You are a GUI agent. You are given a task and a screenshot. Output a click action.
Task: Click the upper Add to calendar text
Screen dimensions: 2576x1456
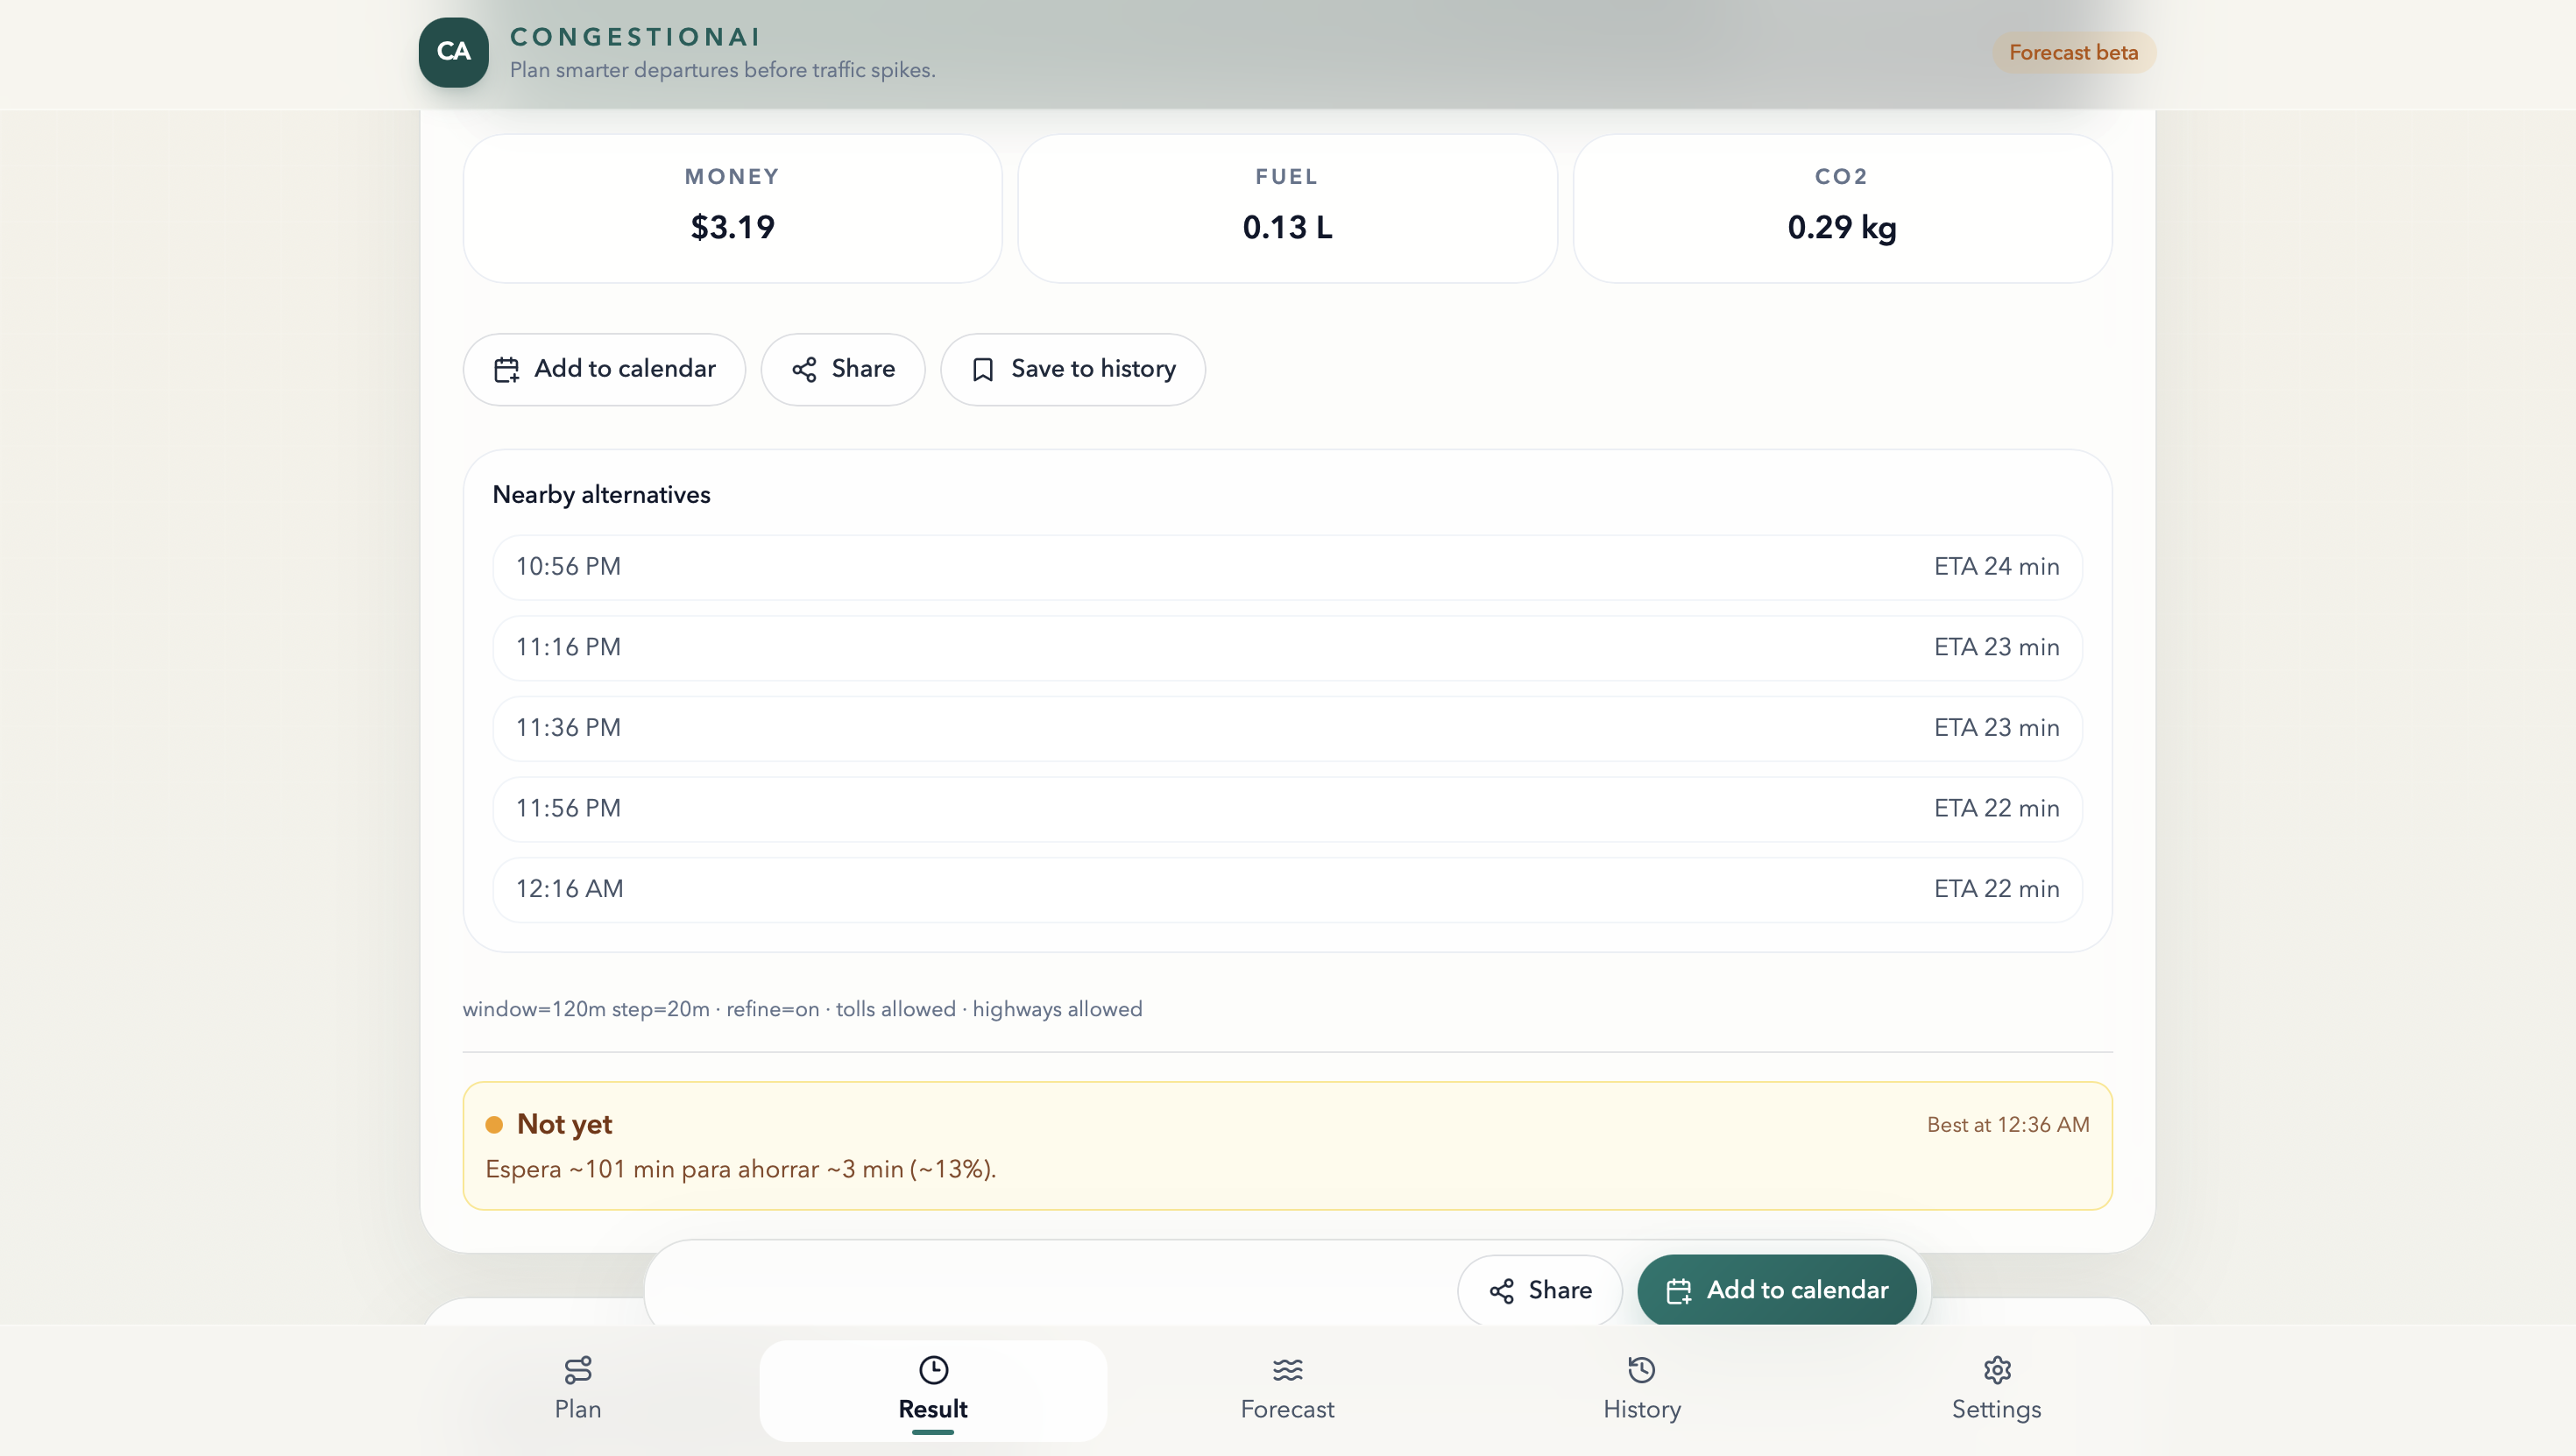[625, 369]
